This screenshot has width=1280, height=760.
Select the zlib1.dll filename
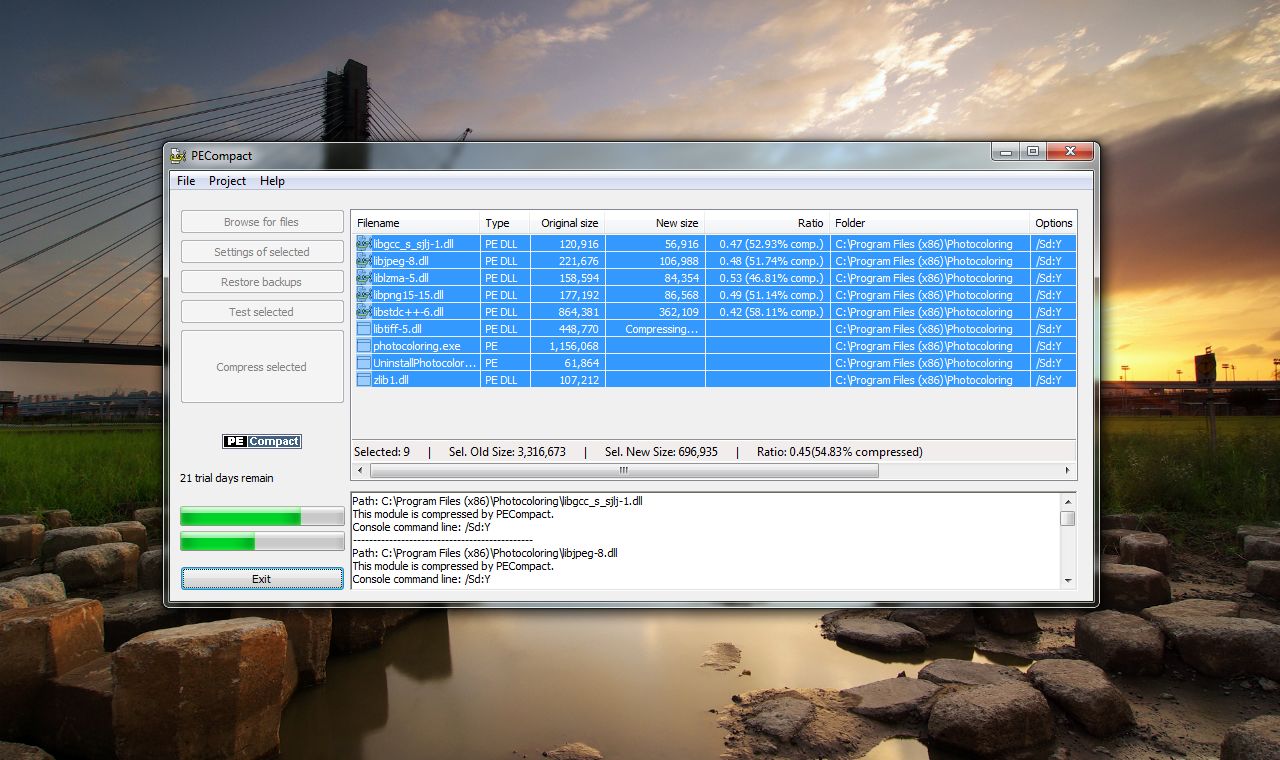[393, 379]
